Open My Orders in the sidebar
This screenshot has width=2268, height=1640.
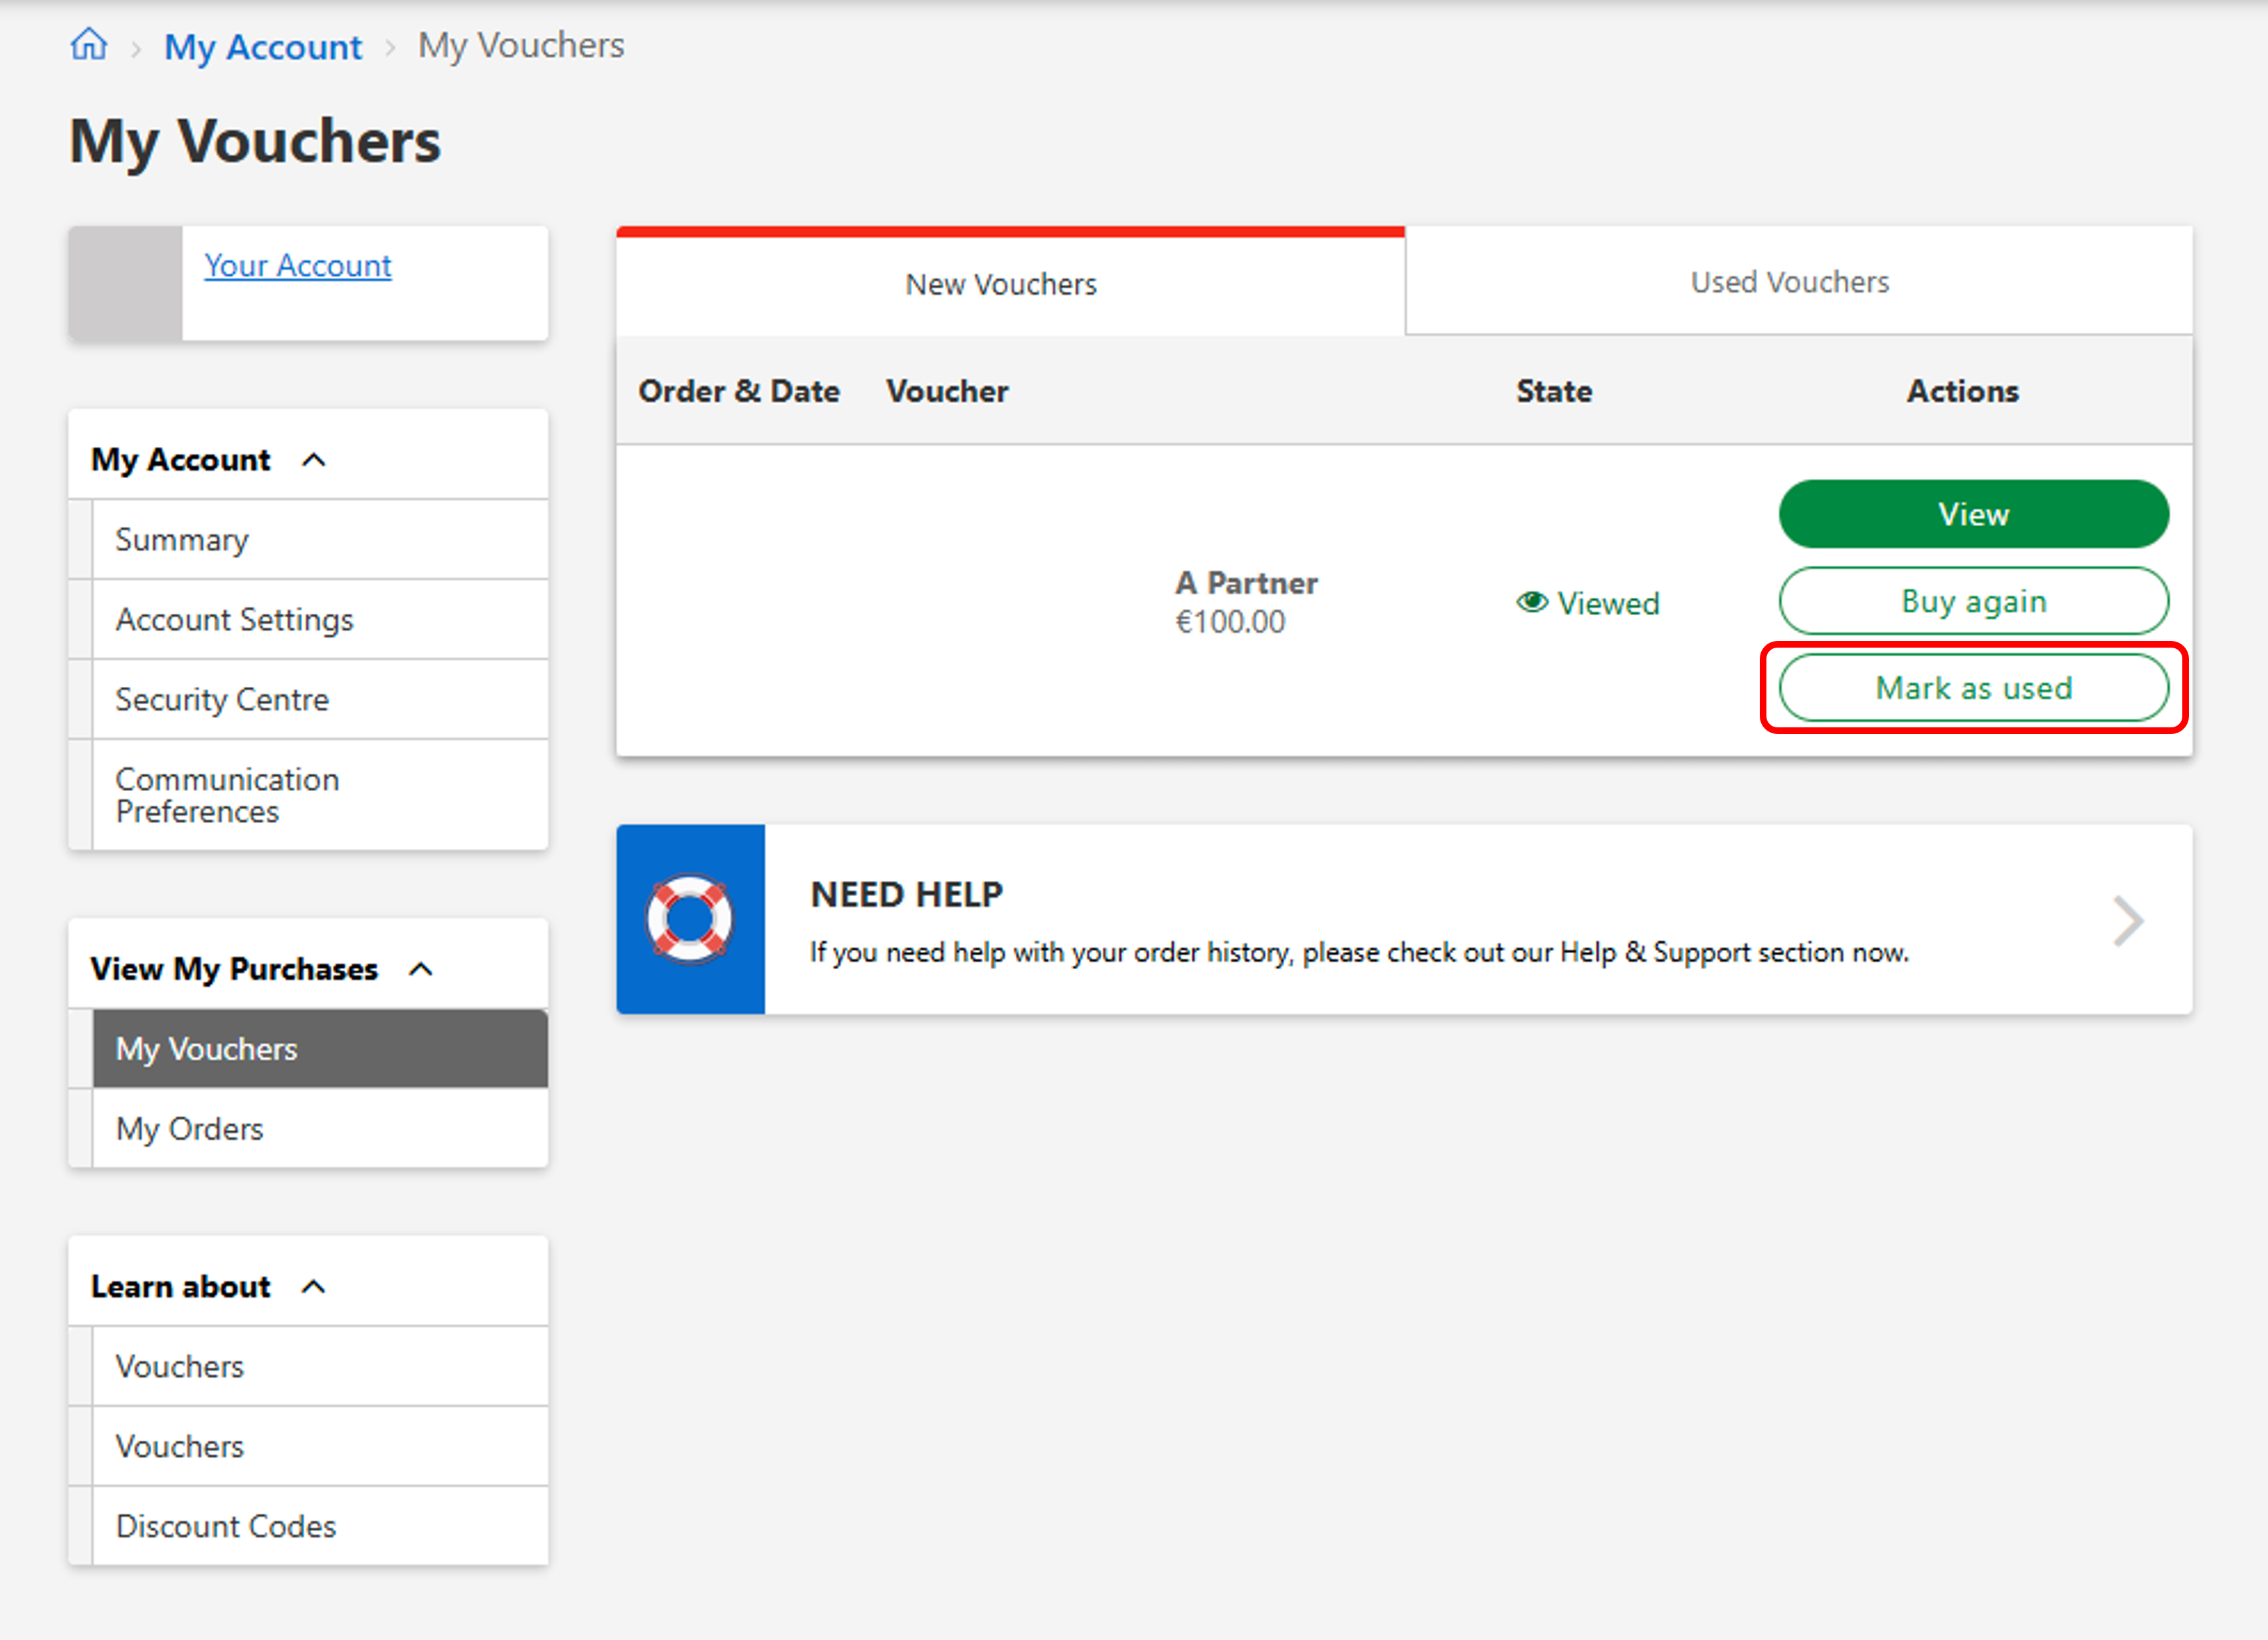(320, 1128)
